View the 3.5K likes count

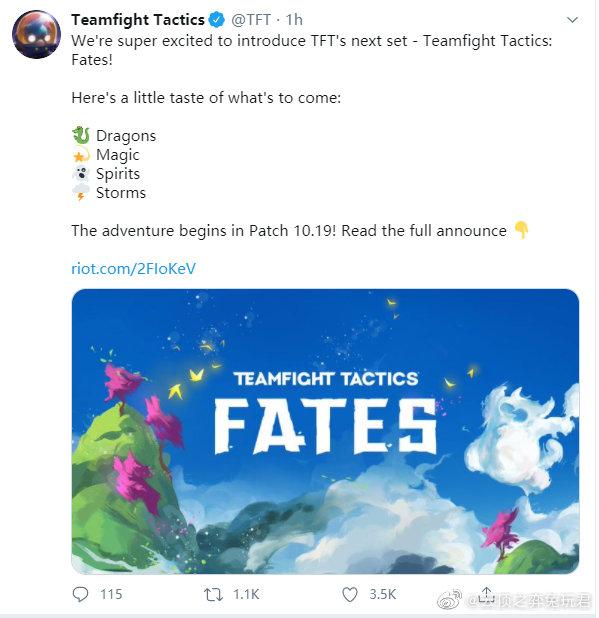click(383, 594)
